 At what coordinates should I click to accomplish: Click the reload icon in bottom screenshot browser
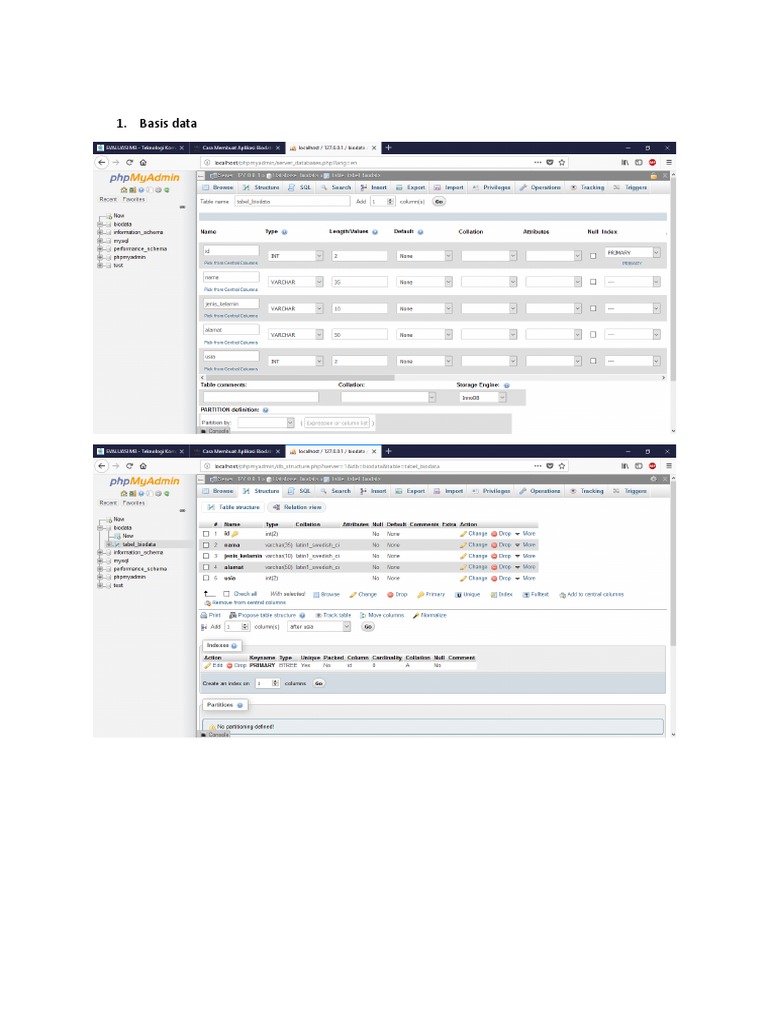point(129,466)
